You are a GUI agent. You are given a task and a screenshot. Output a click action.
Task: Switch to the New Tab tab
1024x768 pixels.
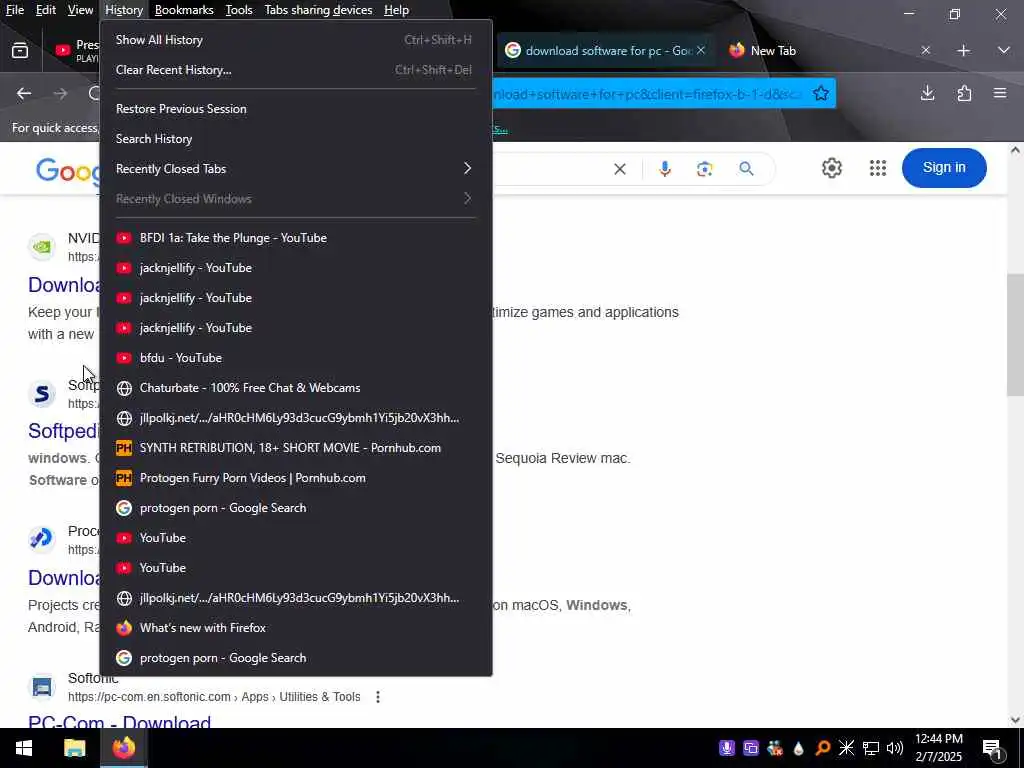coord(829,50)
